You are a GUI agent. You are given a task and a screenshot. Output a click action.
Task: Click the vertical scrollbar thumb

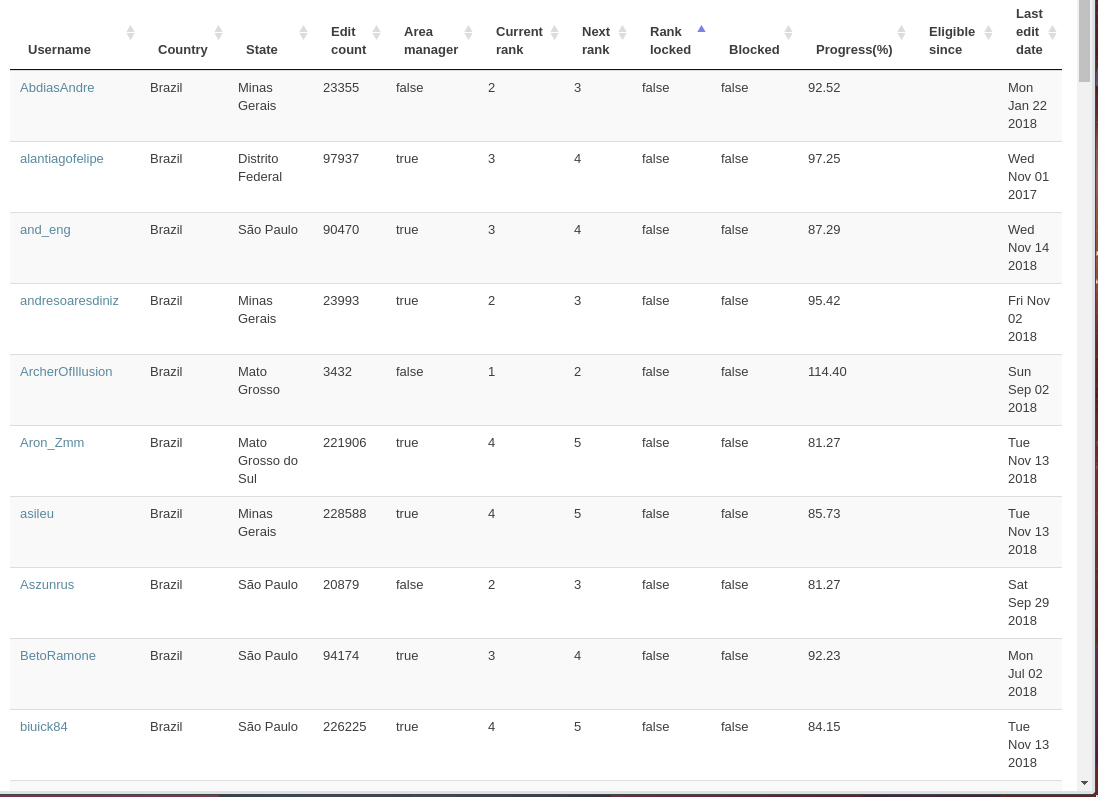1084,40
